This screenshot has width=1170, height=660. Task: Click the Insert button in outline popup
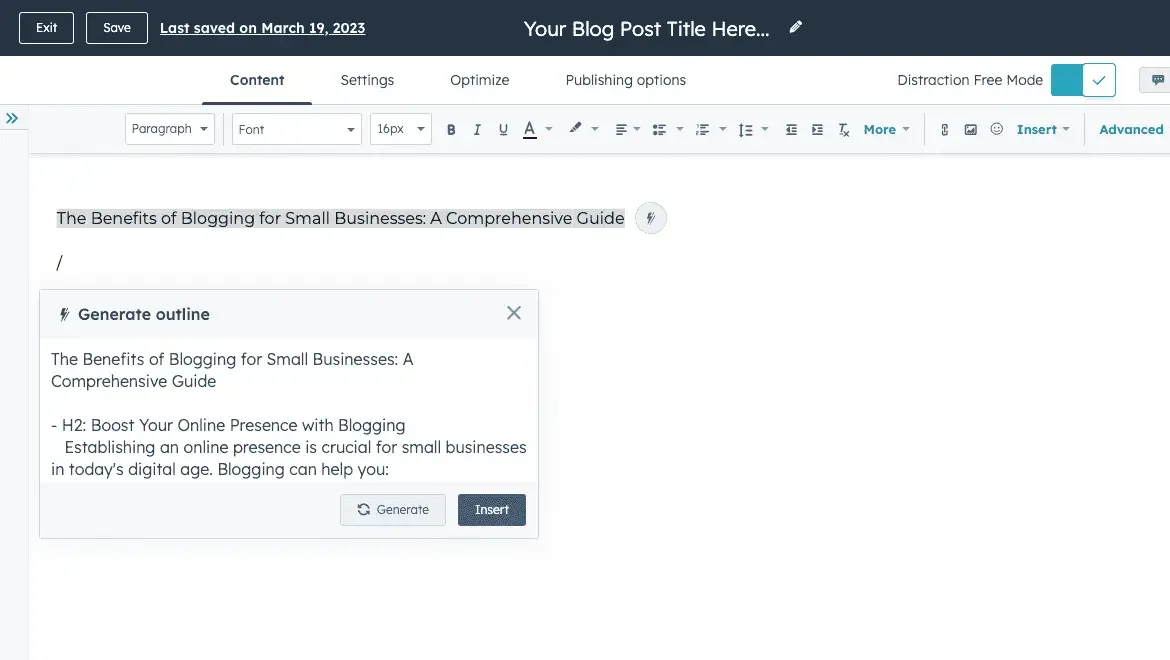pos(492,510)
